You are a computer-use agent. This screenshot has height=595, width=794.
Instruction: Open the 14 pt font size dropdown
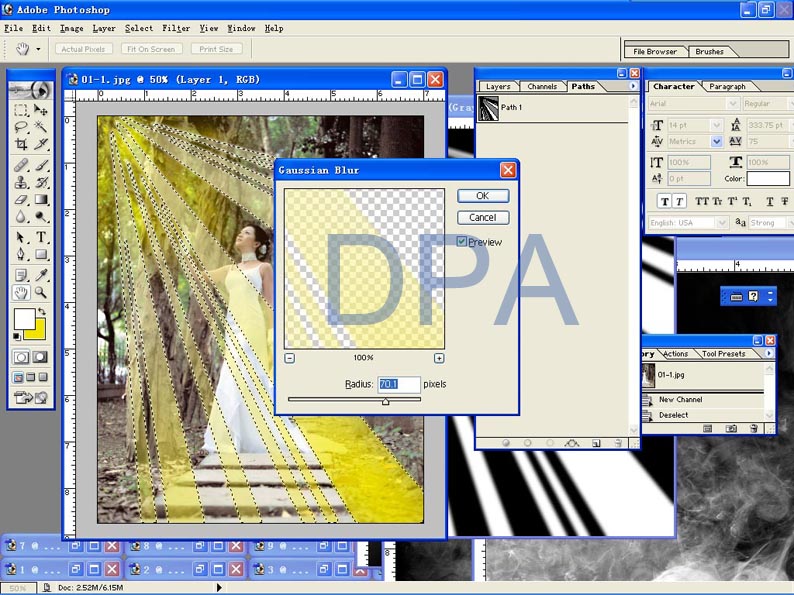pos(716,125)
